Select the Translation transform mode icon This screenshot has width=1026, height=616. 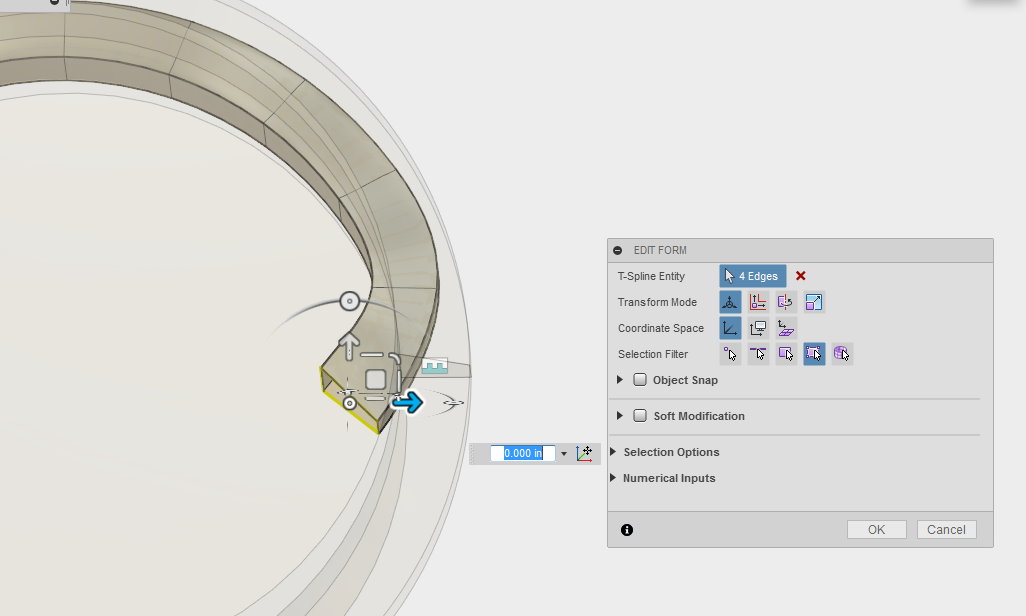point(757,302)
